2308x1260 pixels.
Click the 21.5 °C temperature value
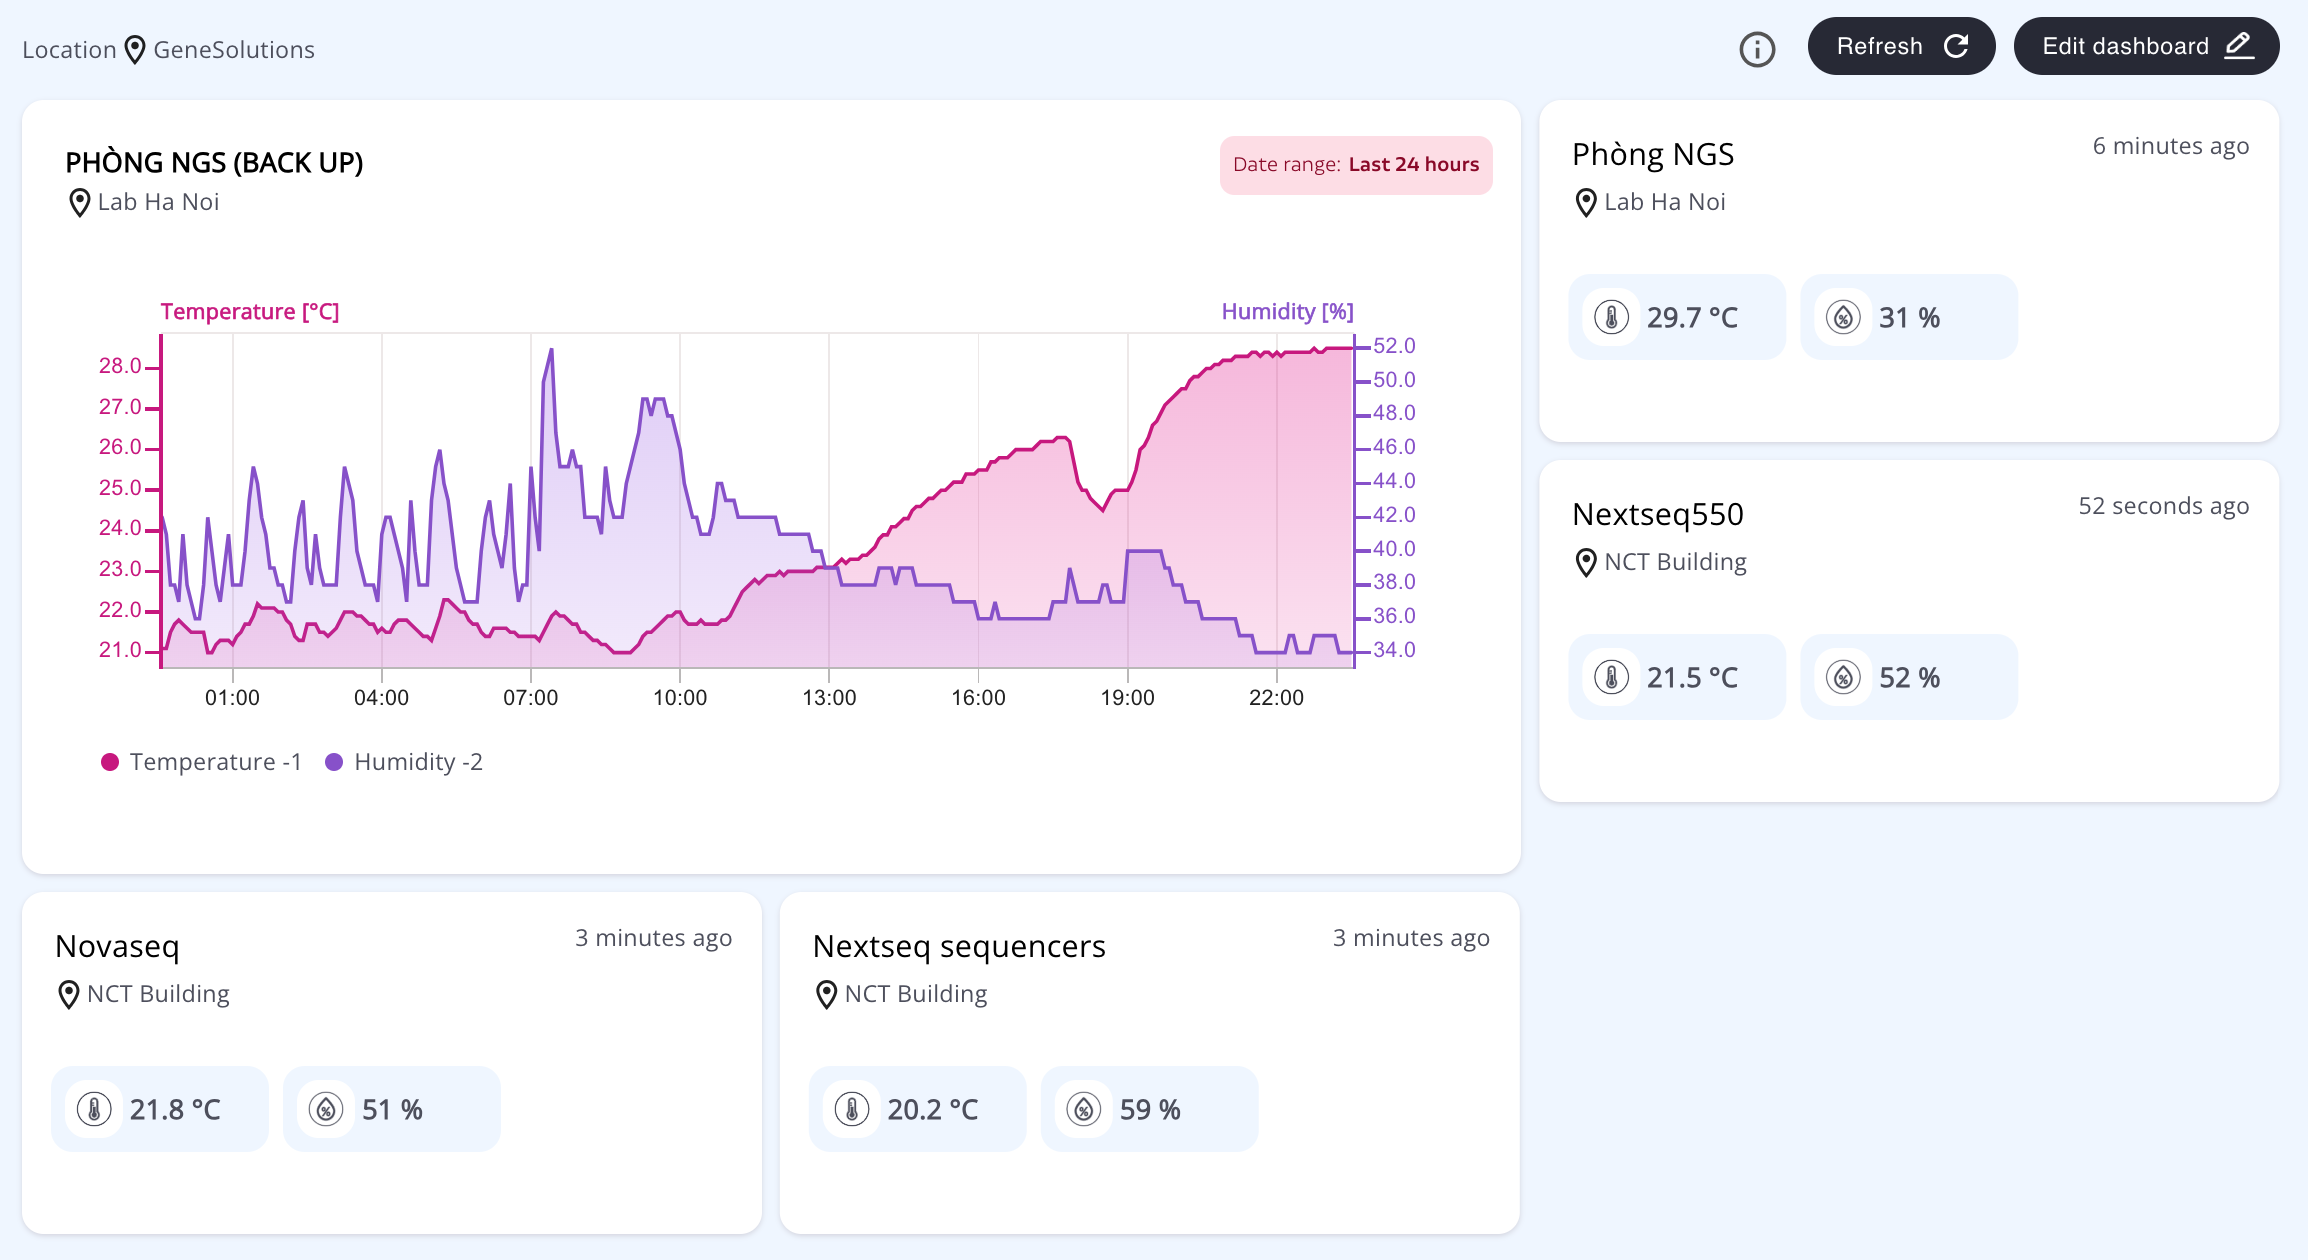1692,678
